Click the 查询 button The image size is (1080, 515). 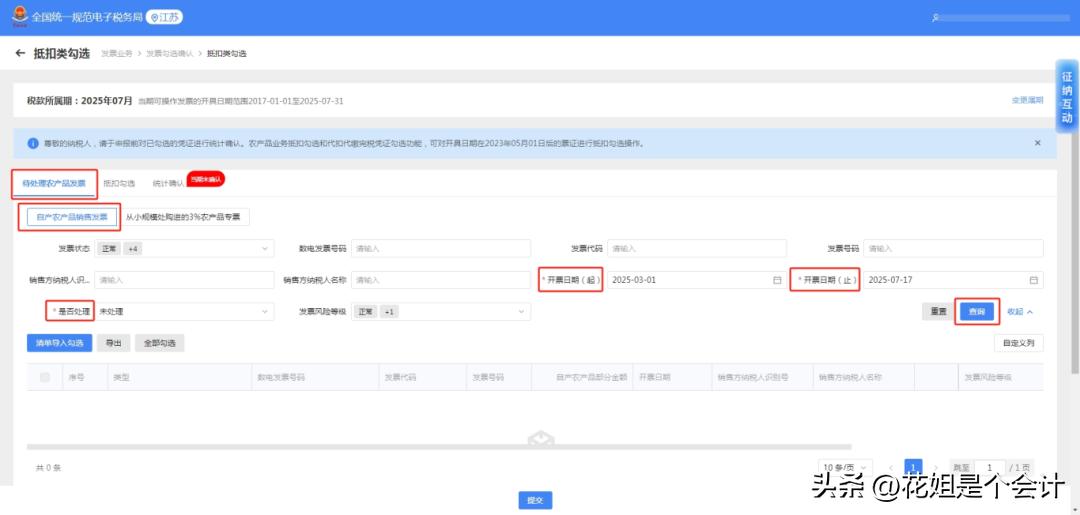pyautogui.click(x=977, y=312)
